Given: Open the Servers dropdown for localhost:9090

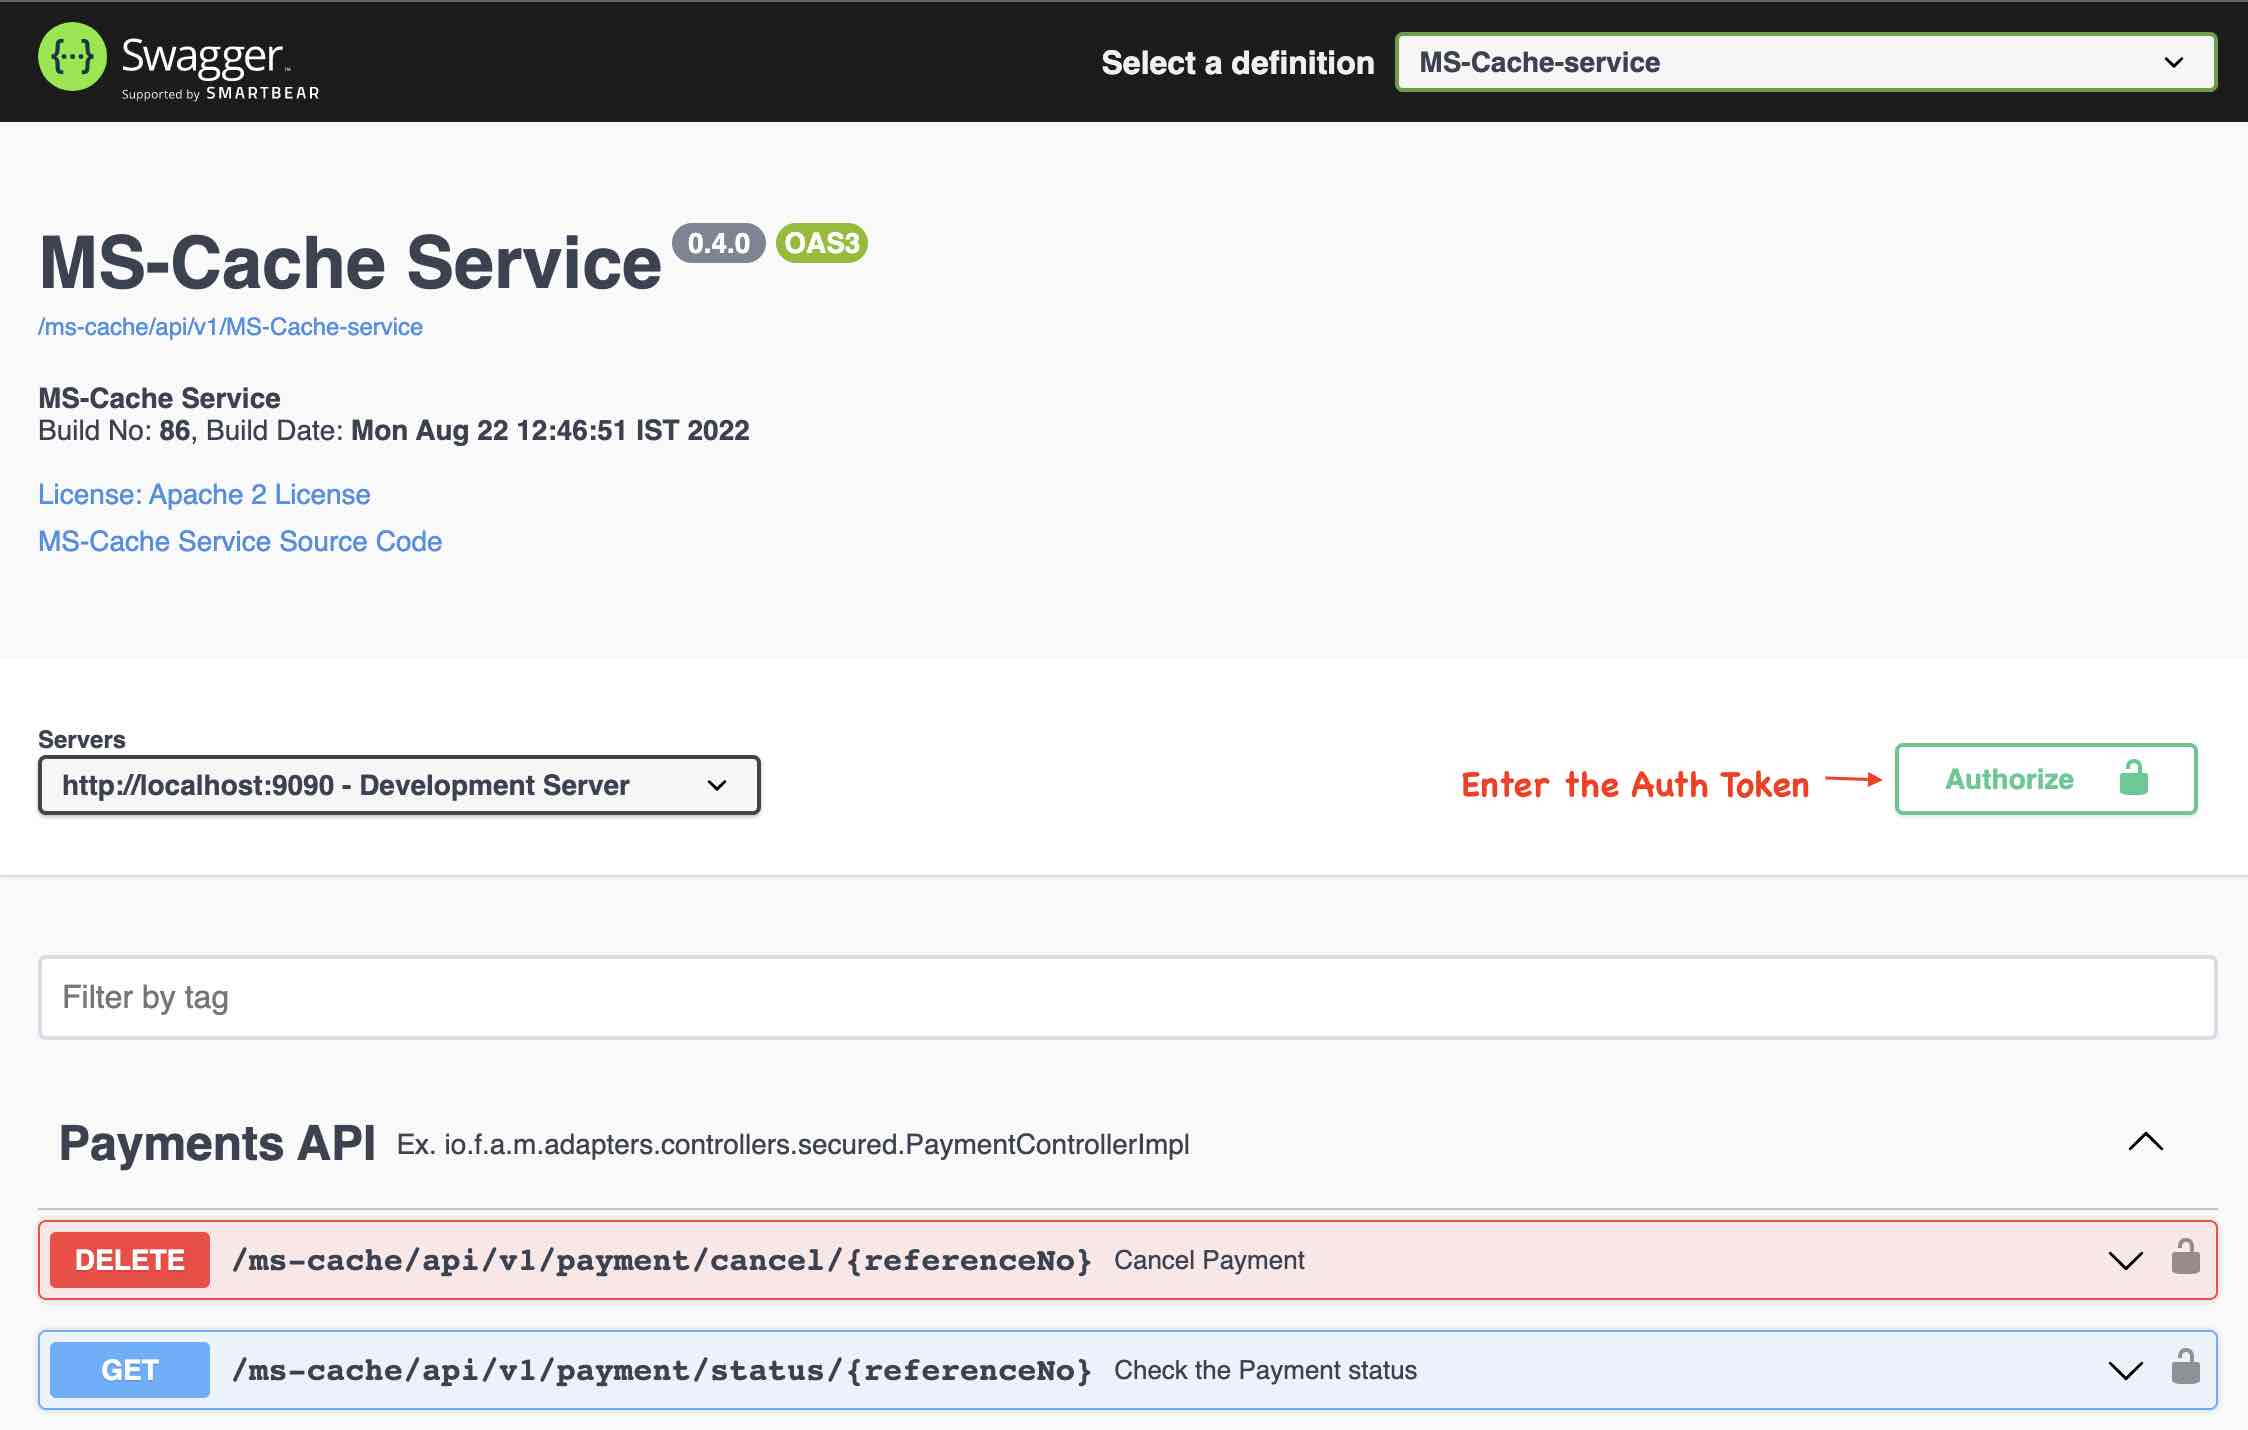Looking at the screenshot, I should (399, 785).
